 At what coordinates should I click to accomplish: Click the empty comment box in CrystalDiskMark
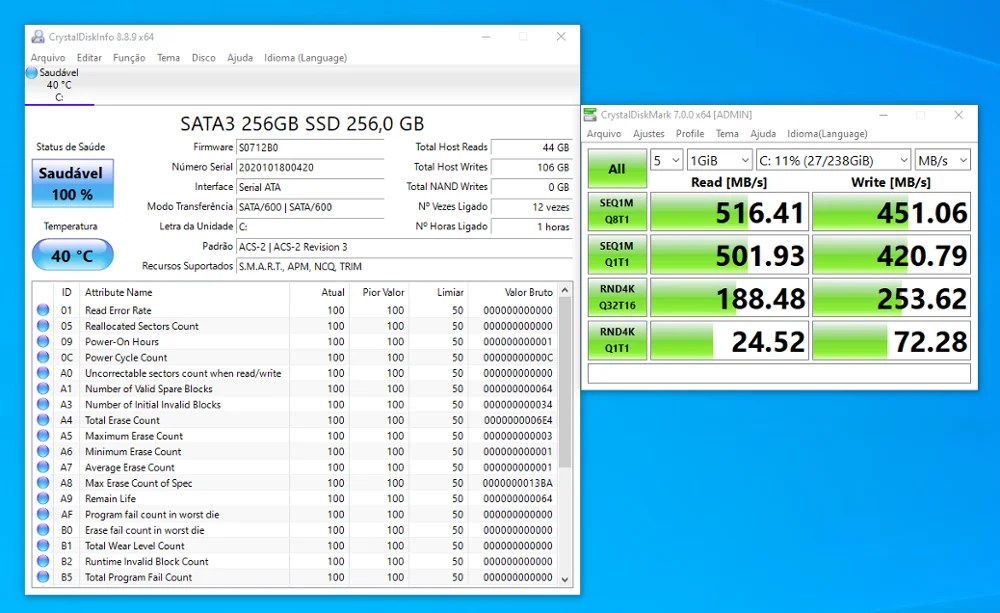[x=779, y=374]
